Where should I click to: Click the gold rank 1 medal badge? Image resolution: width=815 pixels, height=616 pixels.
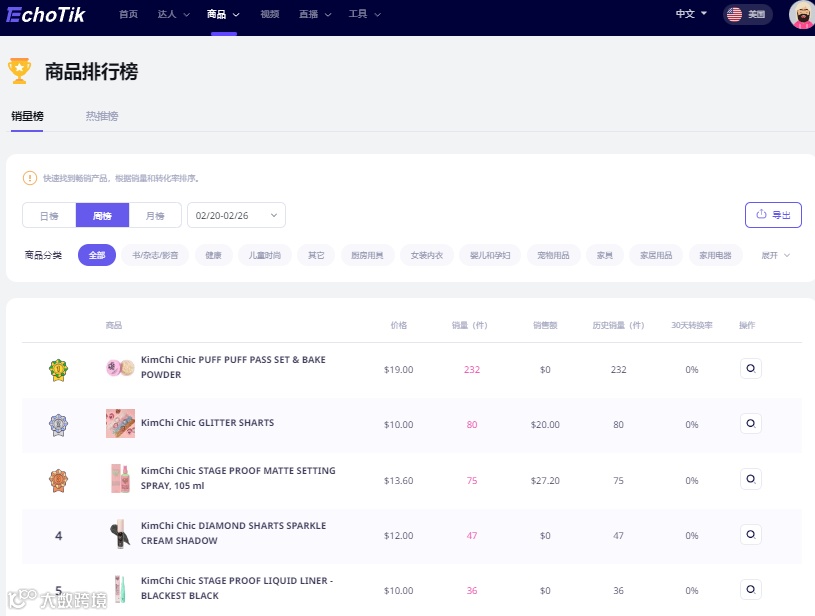[58, 370]
